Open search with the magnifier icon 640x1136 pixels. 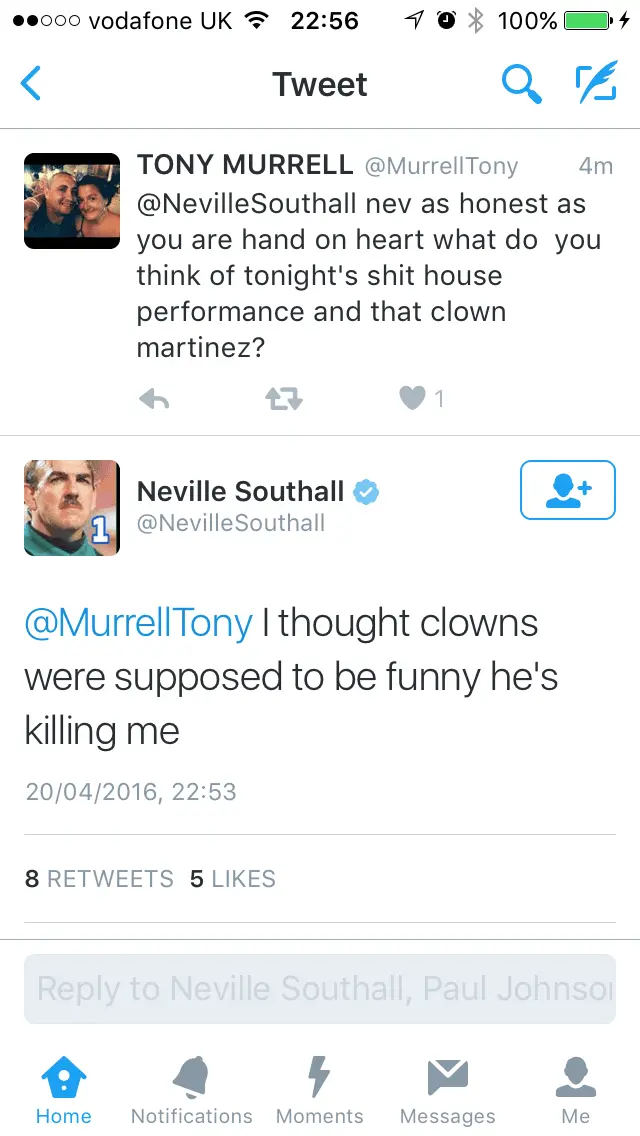[521, 84]
